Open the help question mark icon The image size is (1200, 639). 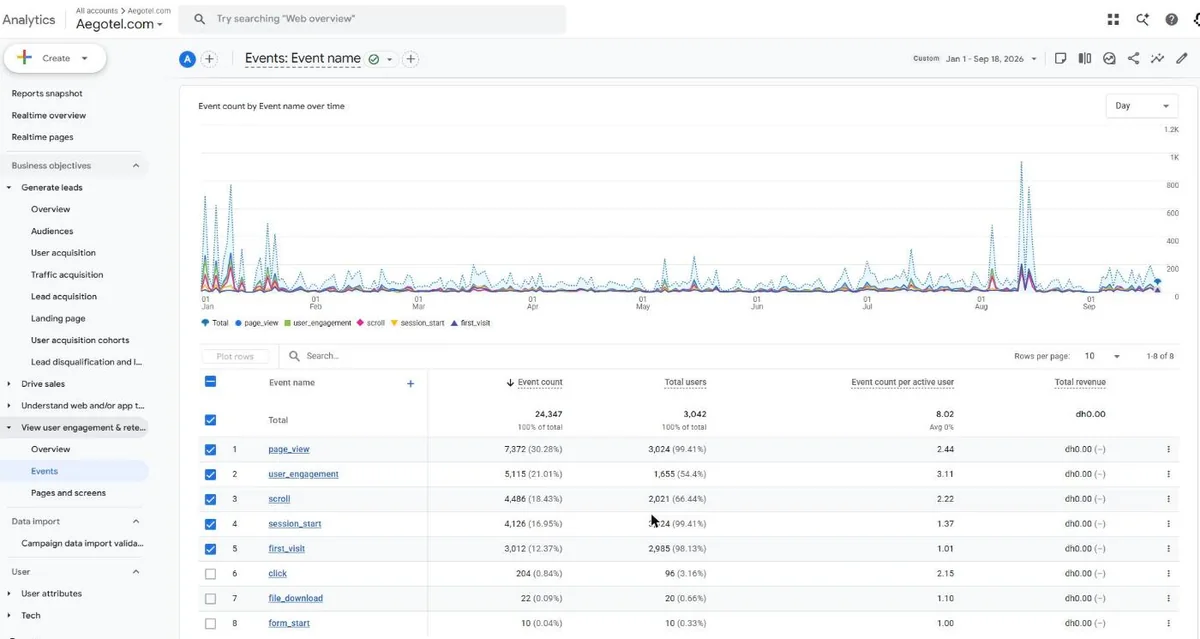(x=1171, y=19)
